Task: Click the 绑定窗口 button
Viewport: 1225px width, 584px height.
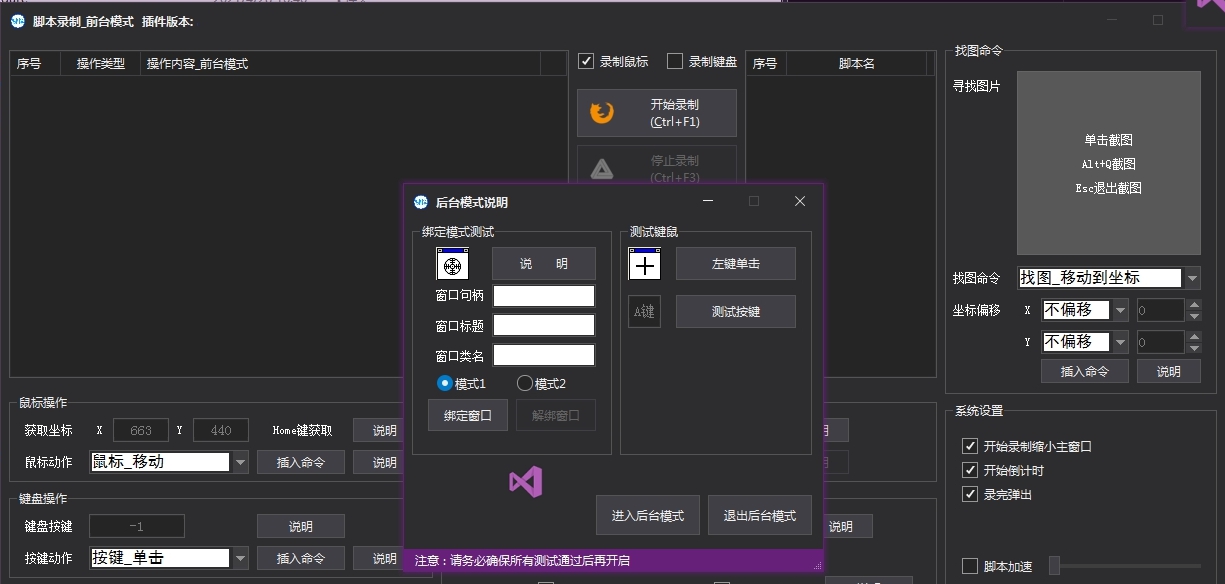Action: point(467,415)
